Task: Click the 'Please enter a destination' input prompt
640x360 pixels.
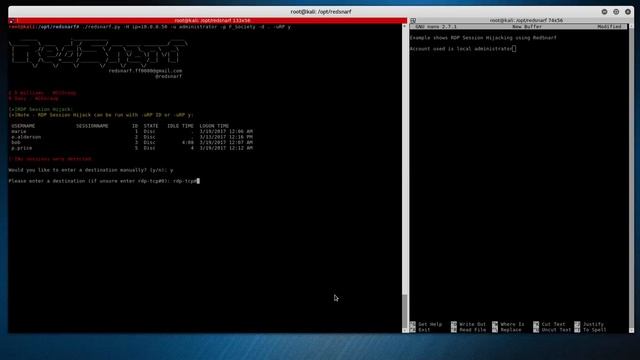Action: point(104,181)
